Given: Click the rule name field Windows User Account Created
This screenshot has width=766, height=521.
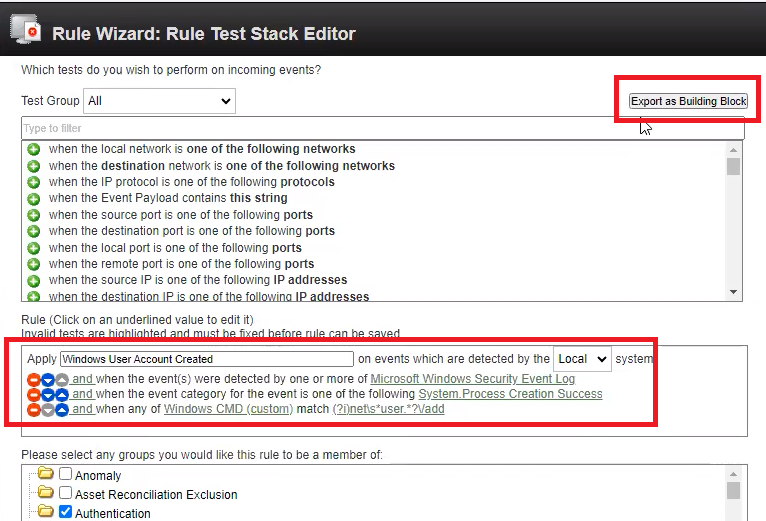Looking at the screenshot, I should pyautogui.click(x=207, y=359).
